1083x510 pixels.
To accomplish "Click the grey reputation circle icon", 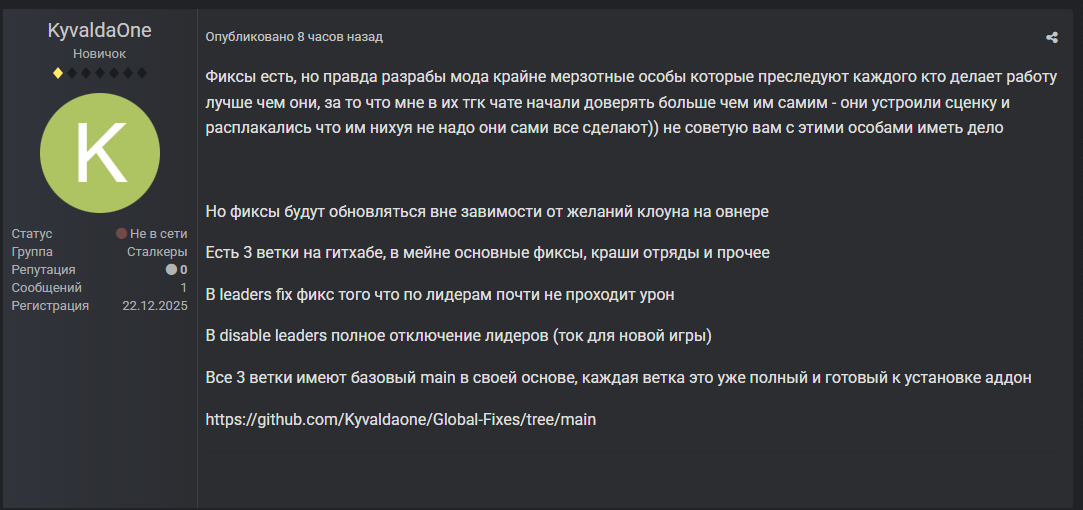I will [x=171, y=270].
